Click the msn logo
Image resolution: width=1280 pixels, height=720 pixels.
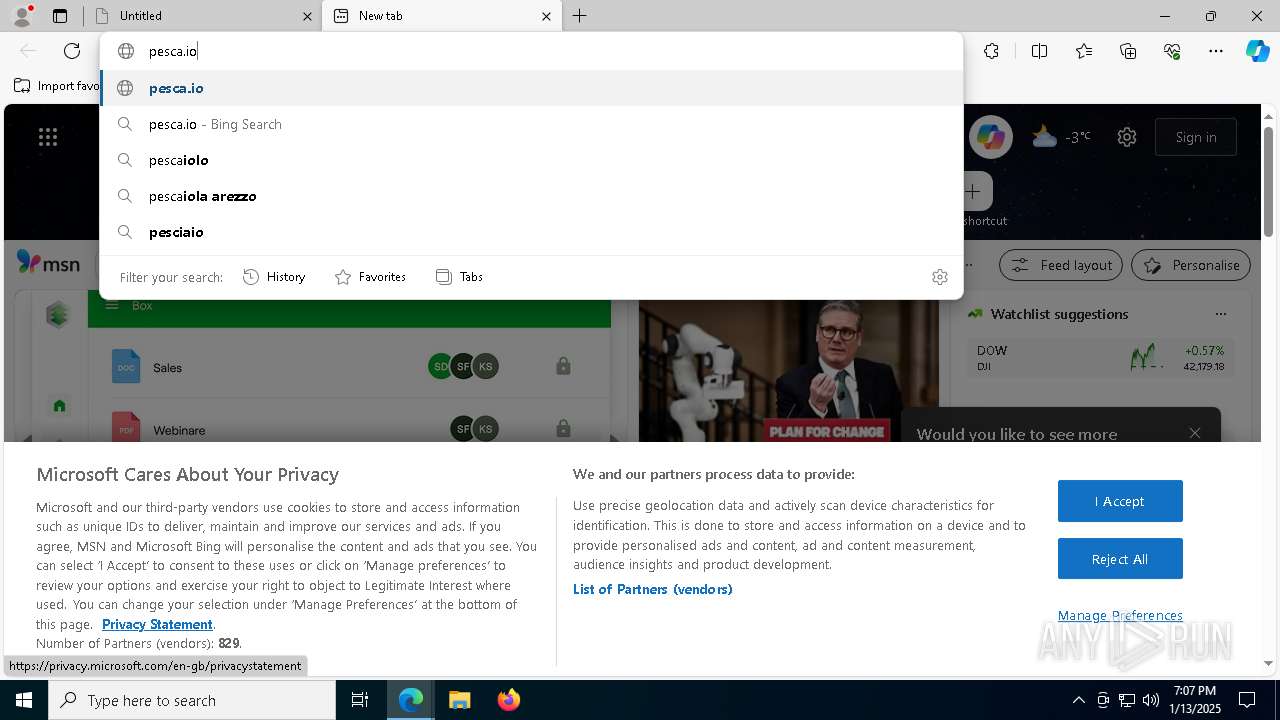click(48, 263)
